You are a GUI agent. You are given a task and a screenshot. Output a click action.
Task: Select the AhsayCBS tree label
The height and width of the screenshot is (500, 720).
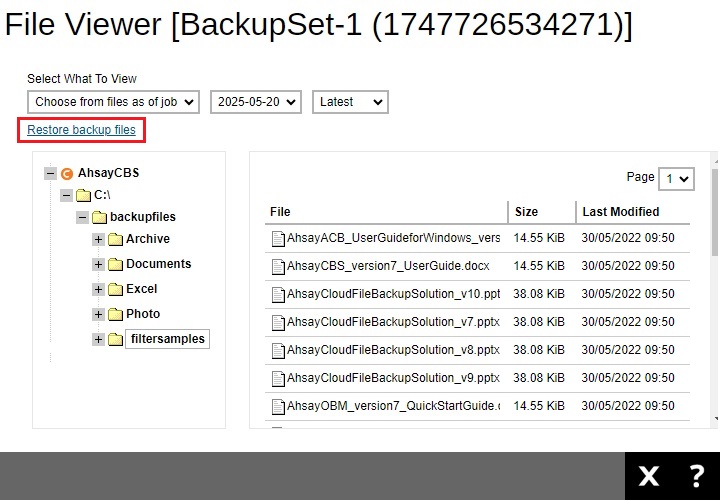[108, 173]
